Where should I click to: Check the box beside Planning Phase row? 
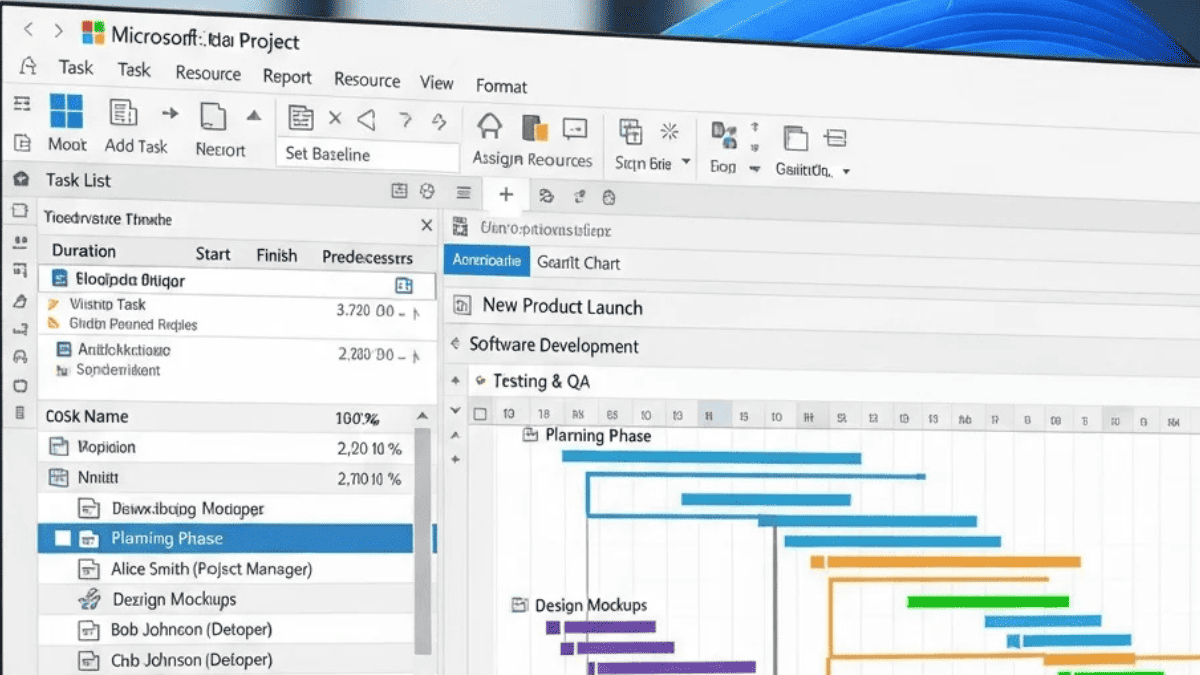point(62,538)
